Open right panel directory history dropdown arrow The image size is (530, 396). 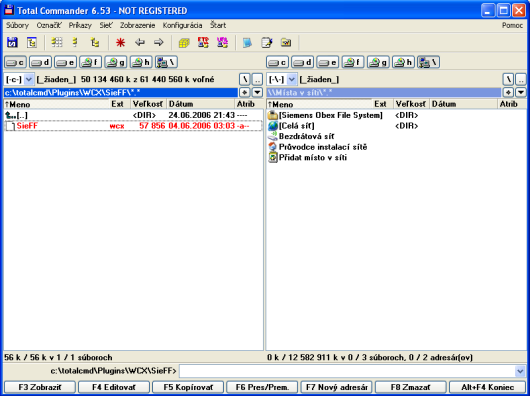point(521,93)
